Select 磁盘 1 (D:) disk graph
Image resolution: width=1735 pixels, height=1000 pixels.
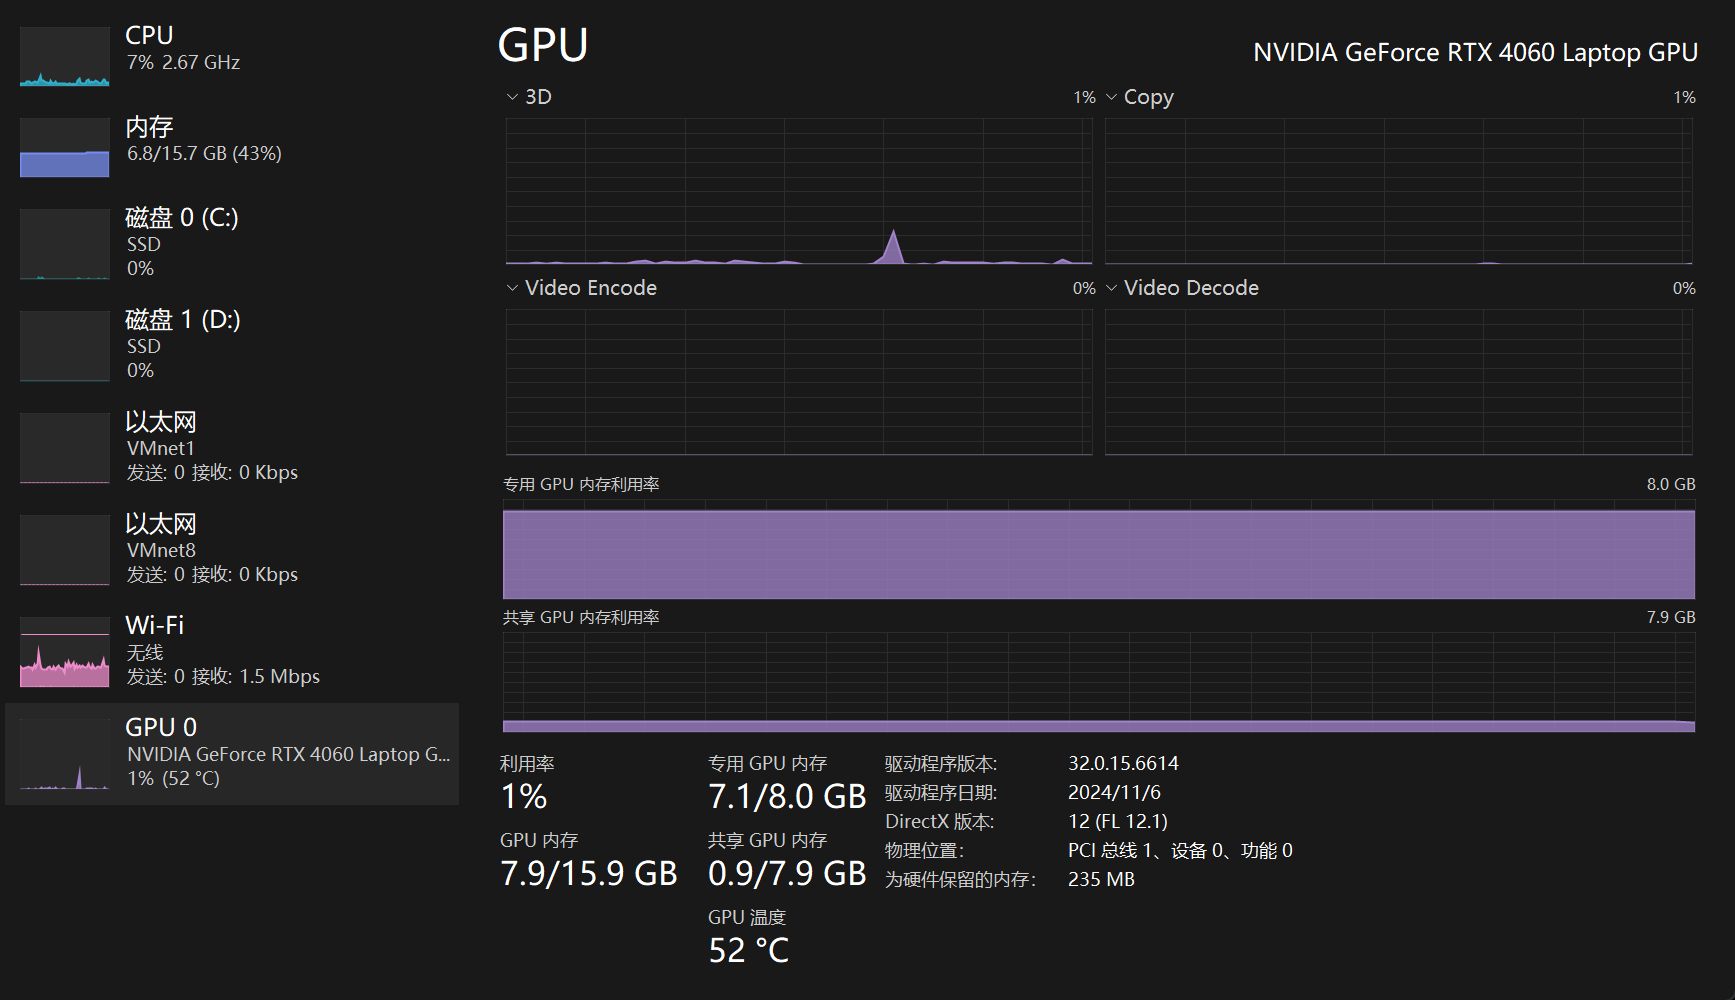coord(65,346)
